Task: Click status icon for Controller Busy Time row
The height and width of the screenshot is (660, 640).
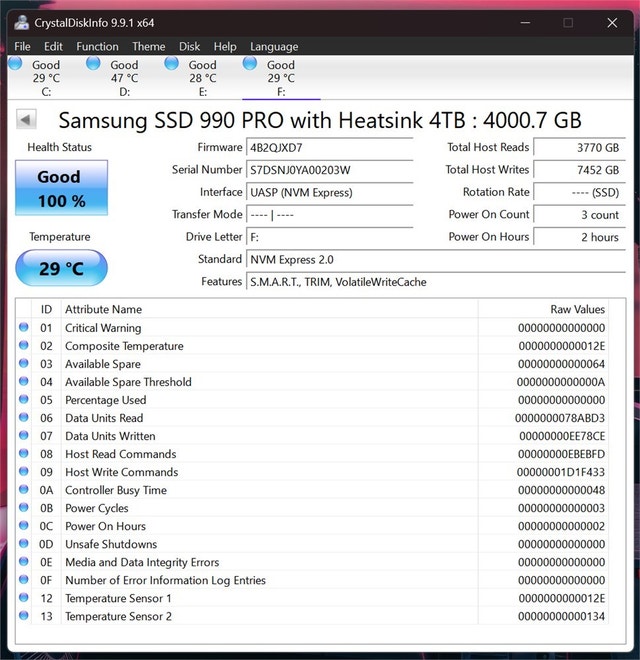Action: click(x=24, y=490)
